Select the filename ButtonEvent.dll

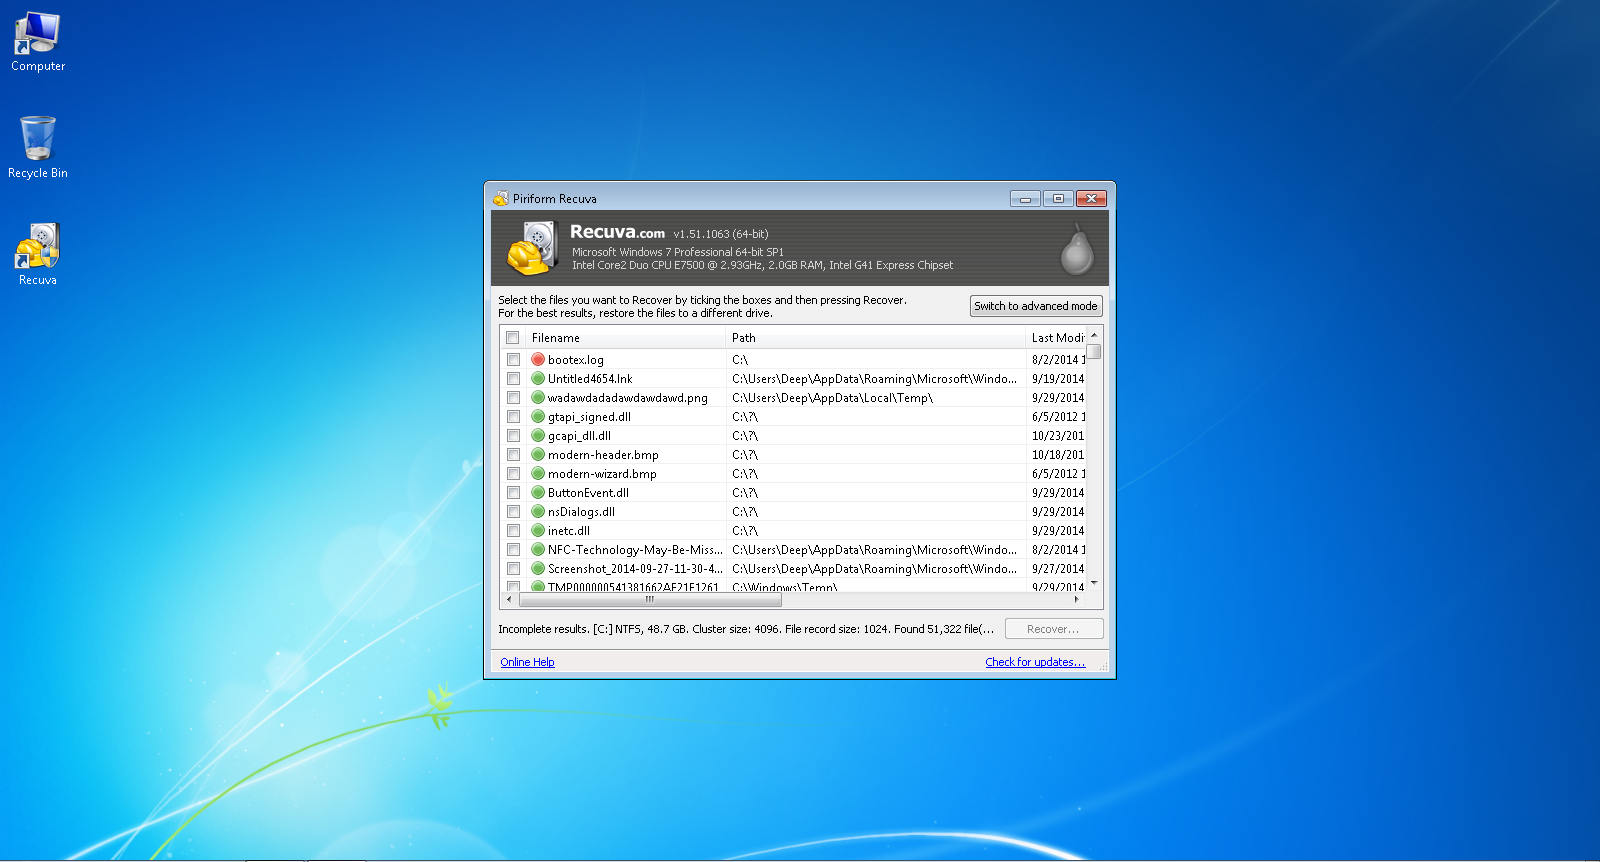[588, 493]
